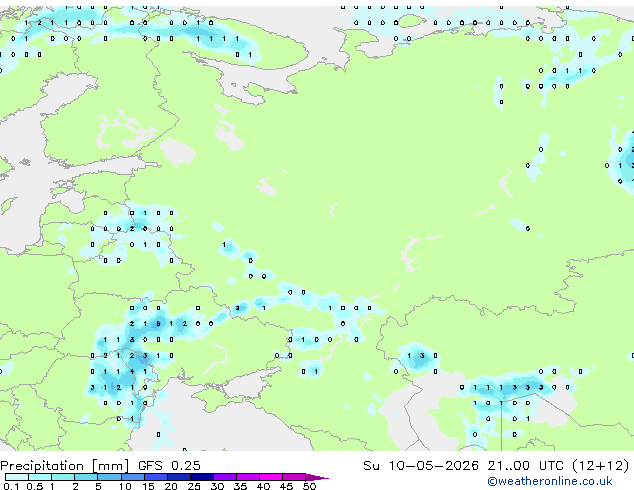Select the 35–40 mm legend color swatch
This screenshot has height=490, width=634.
tap(247, 477)
